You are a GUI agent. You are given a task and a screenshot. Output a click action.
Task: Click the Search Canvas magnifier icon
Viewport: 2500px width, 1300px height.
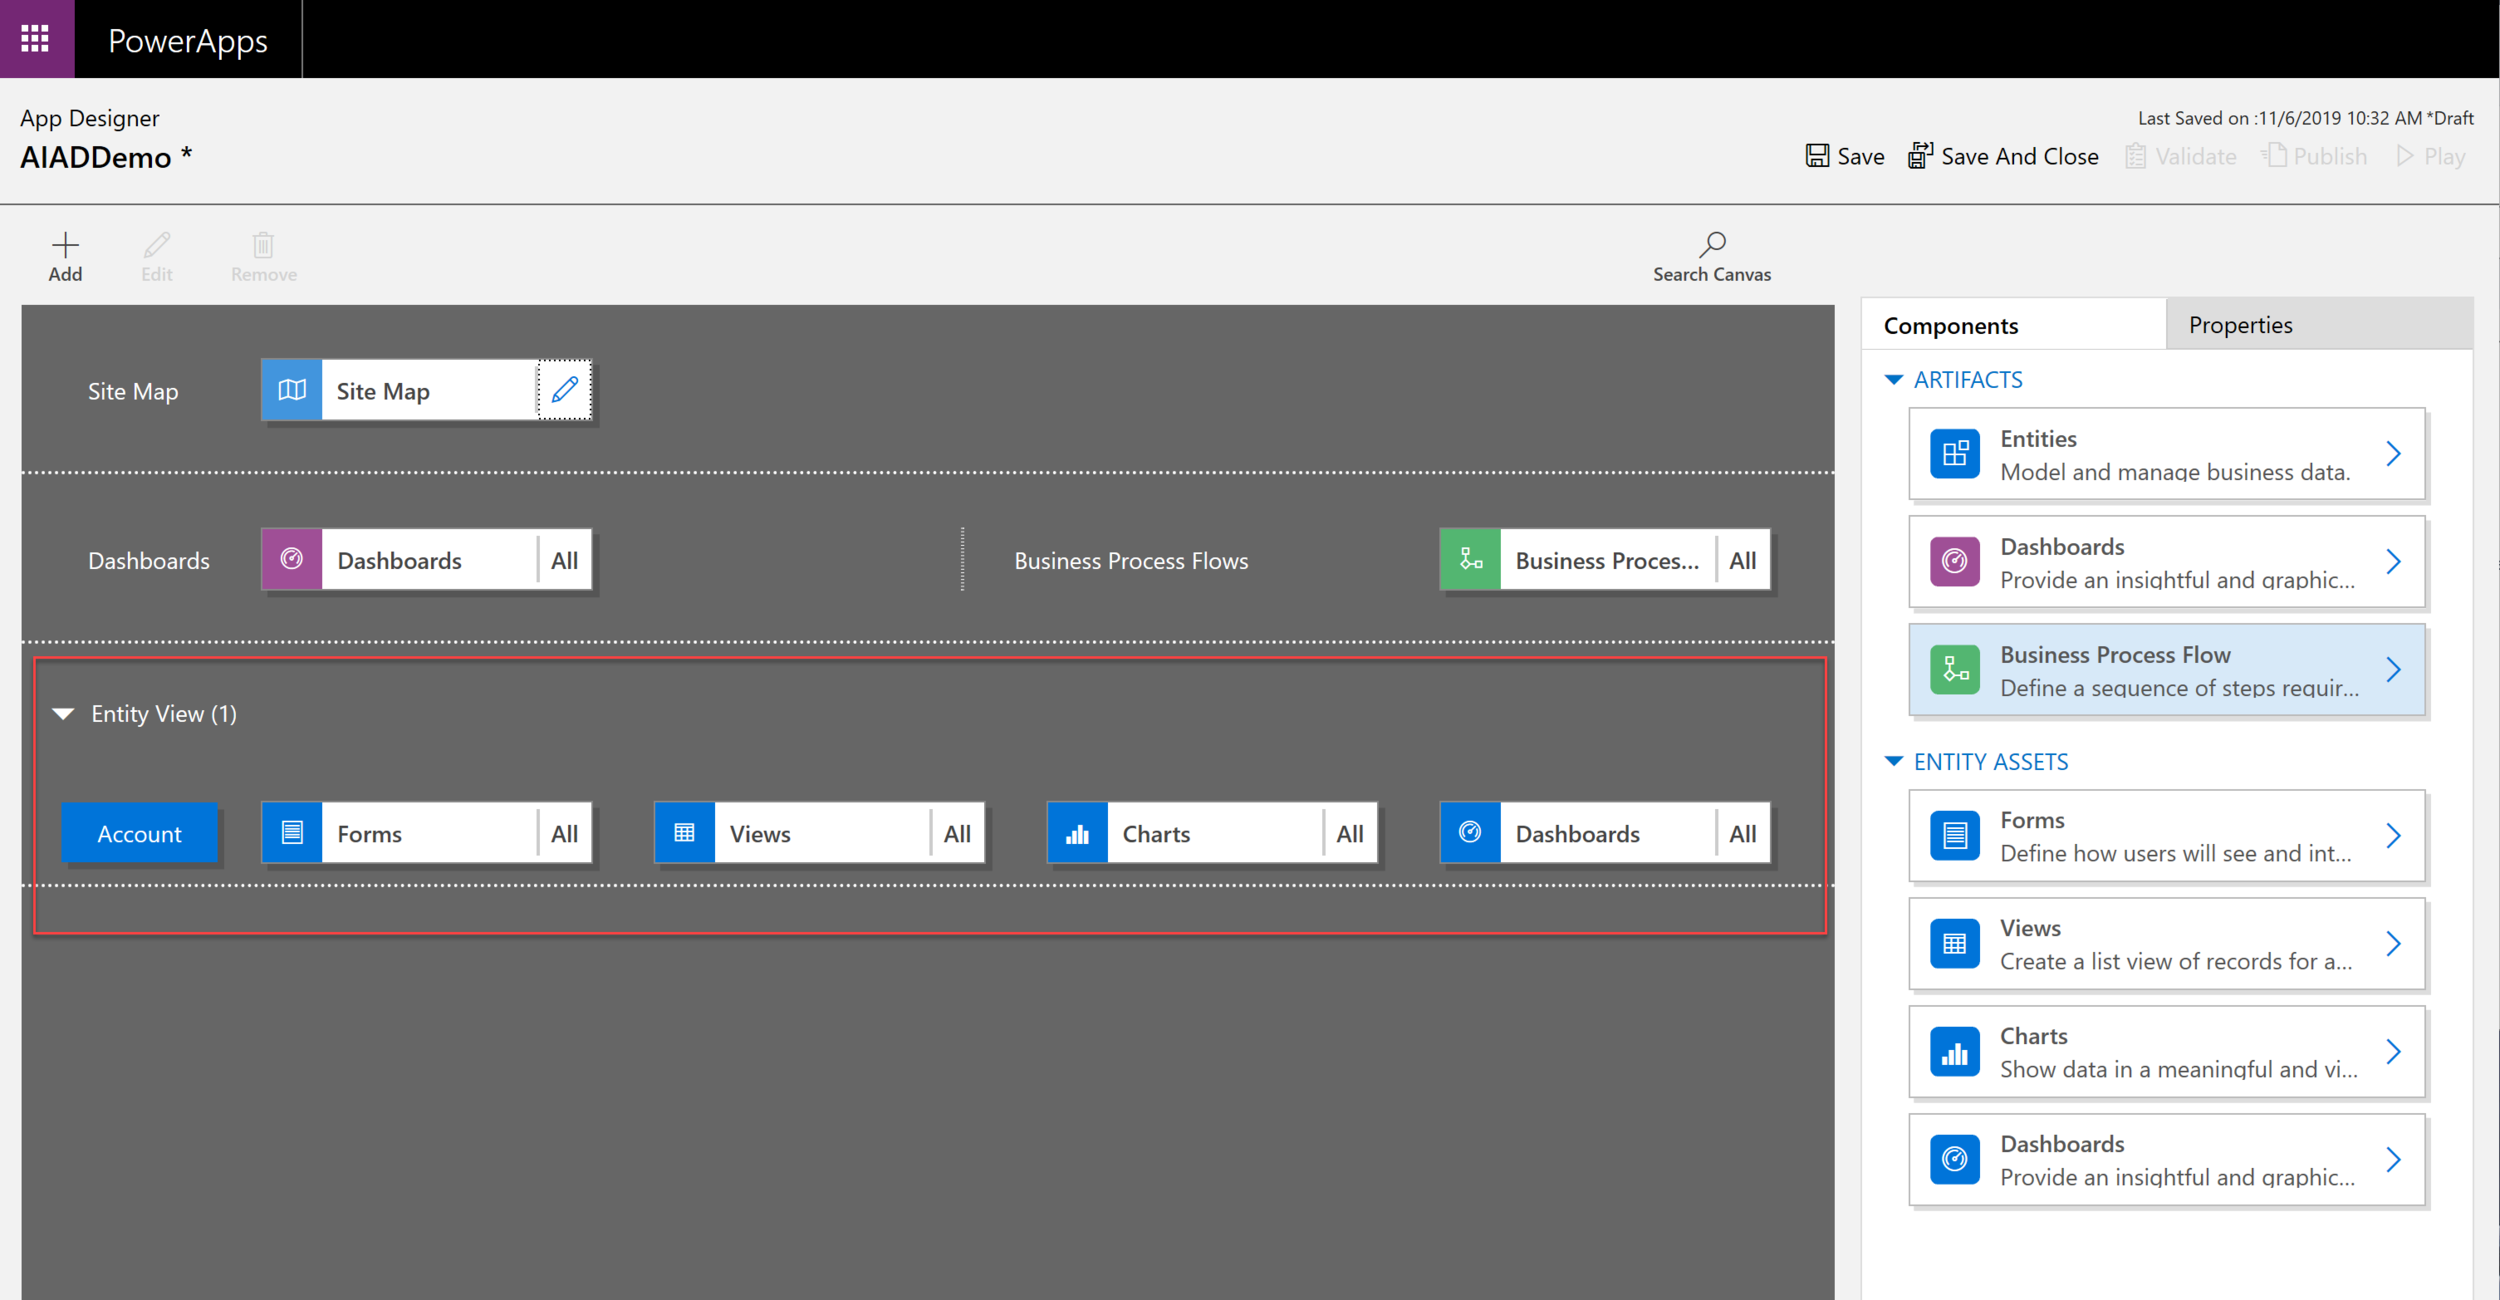coord(1711,244)
